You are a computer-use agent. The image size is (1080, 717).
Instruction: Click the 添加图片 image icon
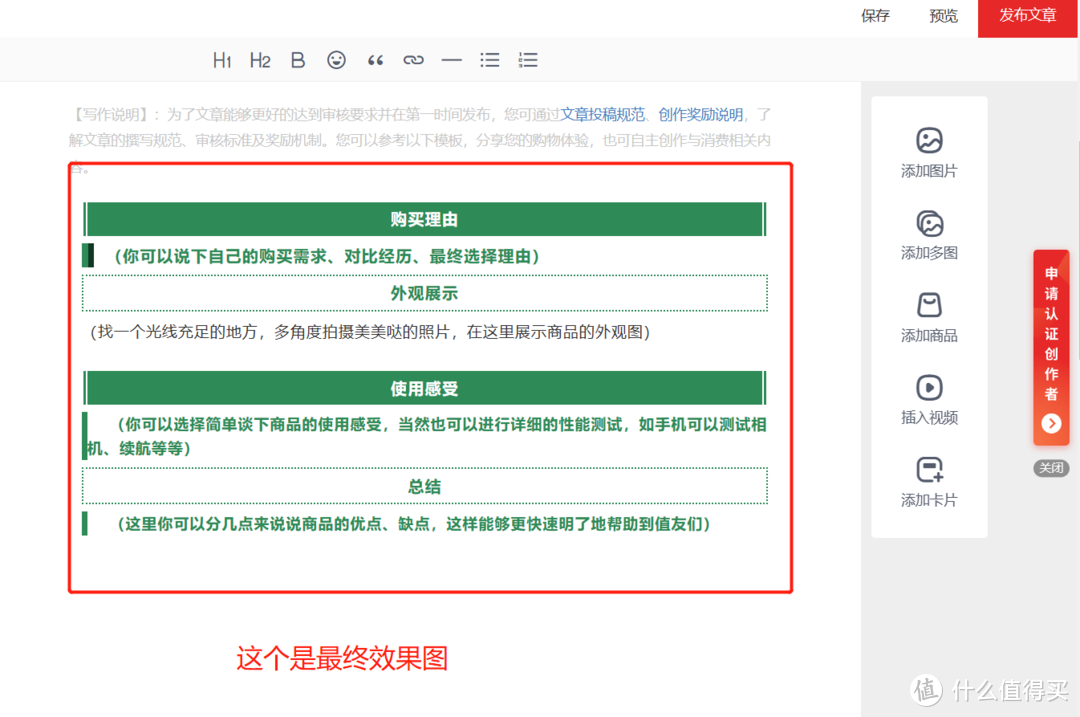929,141
